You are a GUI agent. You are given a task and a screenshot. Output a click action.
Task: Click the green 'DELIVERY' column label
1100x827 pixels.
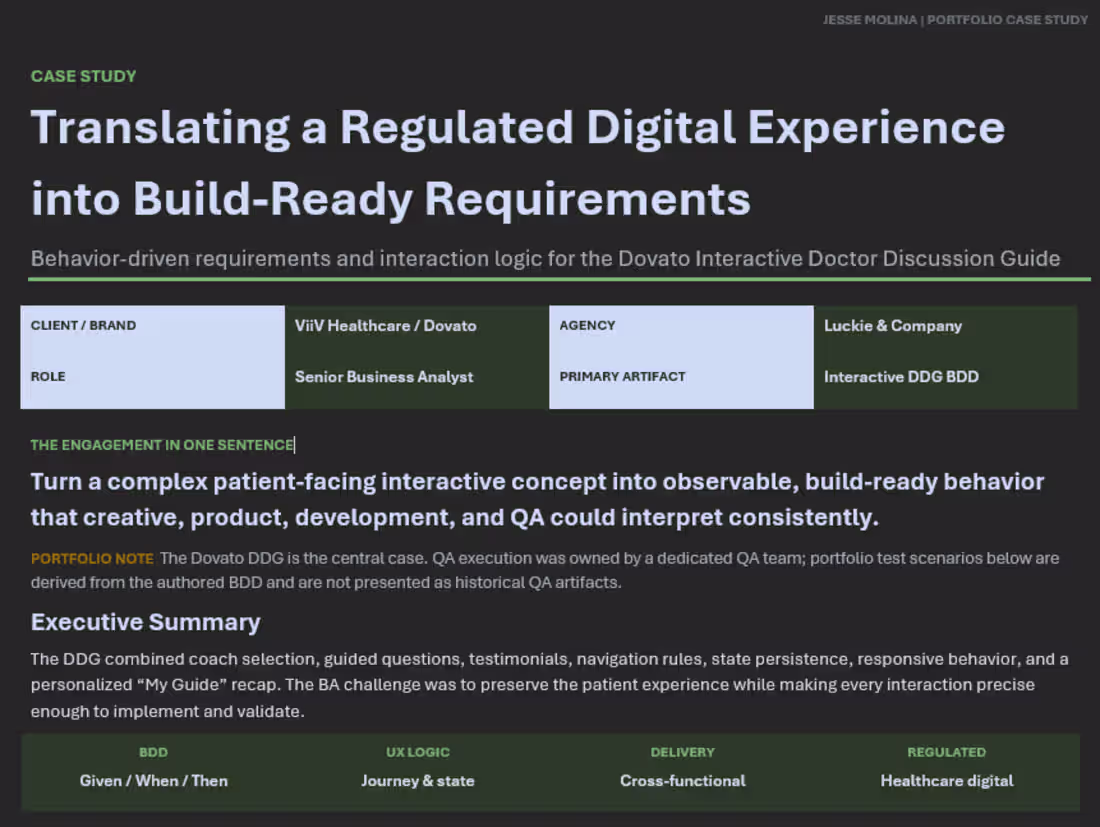pyautogui.click(x=682, y=752)
